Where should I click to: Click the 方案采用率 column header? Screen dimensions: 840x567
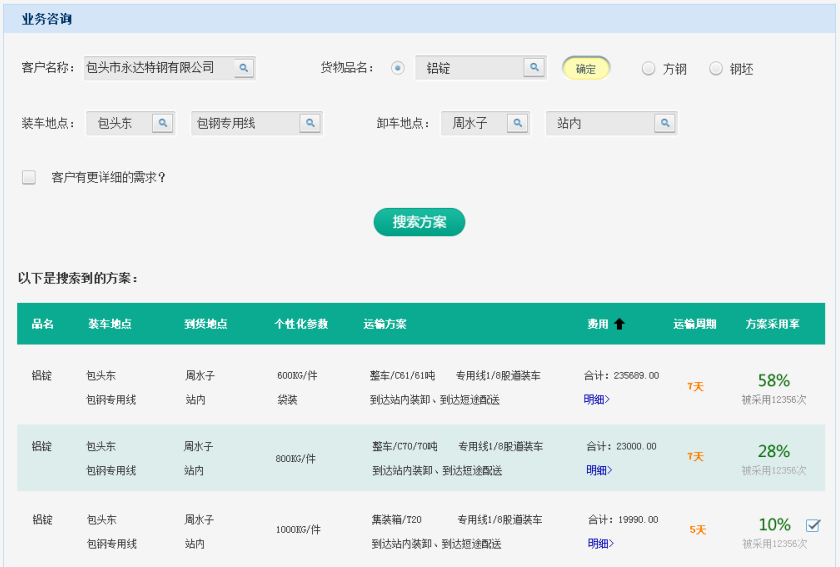point(772,324)
